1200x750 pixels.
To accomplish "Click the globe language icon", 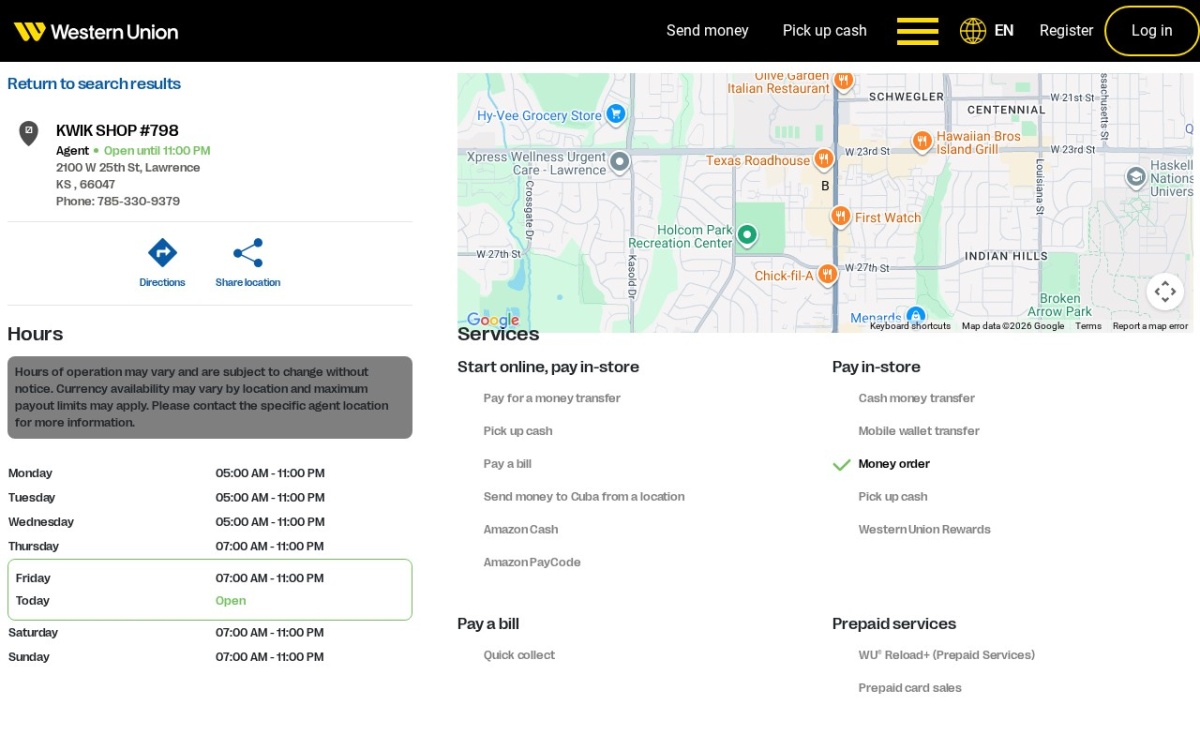I will tap(973, 31).
